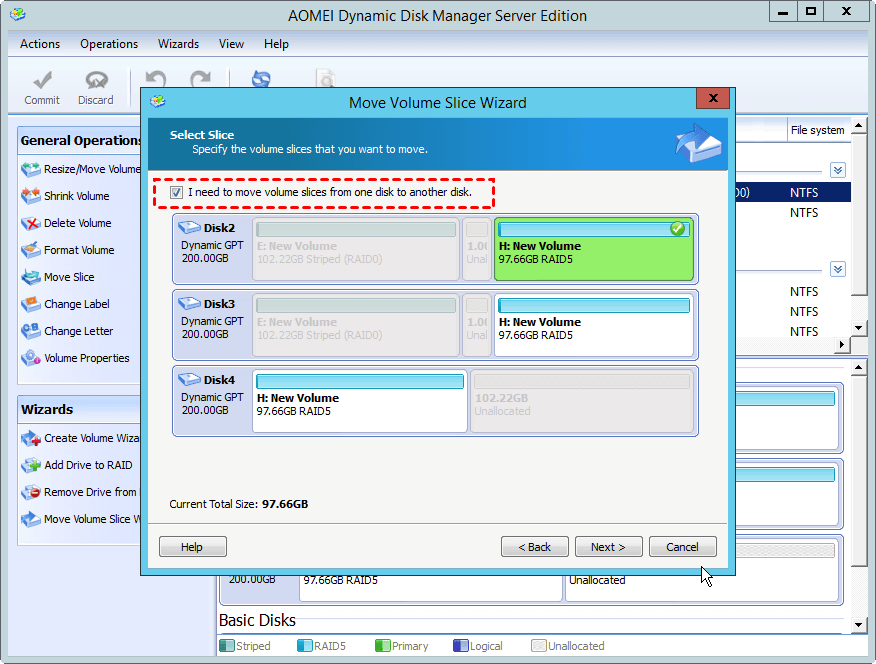This screenshot has height=664, width=876.
Task: Click disk map scrollbar up arrow
Action: click(859, 367)
